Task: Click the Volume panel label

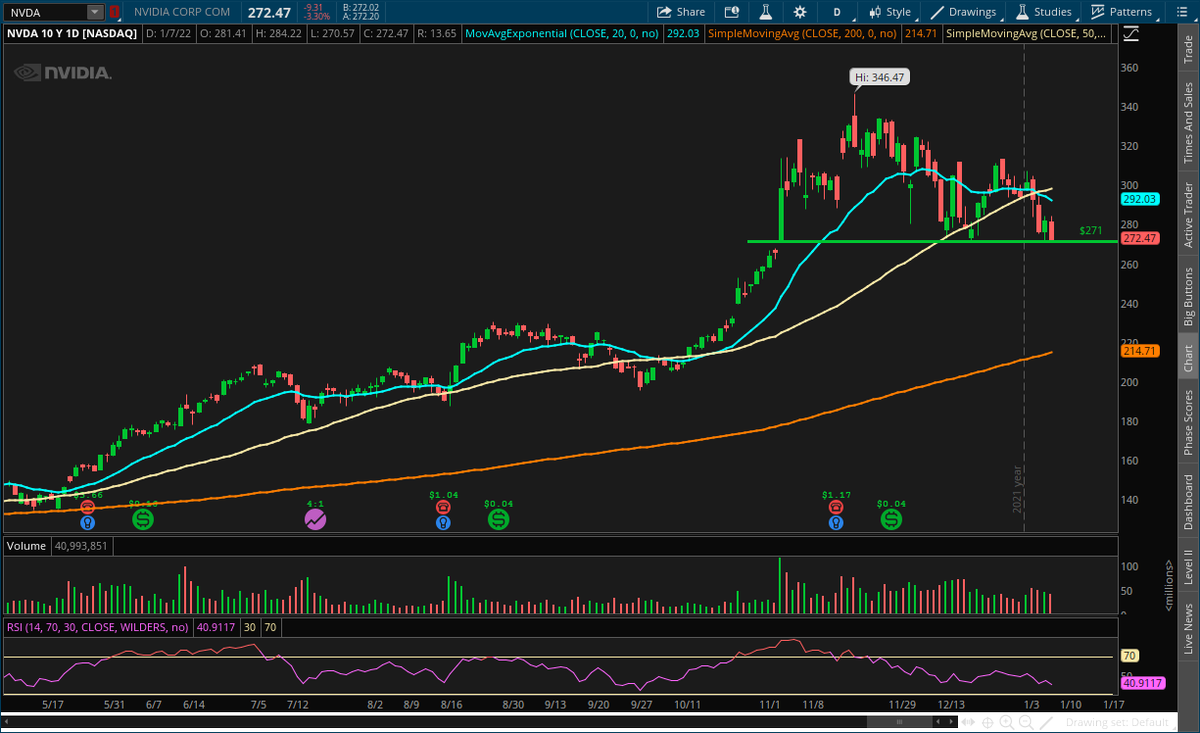Action: click(x=27, y=546)
